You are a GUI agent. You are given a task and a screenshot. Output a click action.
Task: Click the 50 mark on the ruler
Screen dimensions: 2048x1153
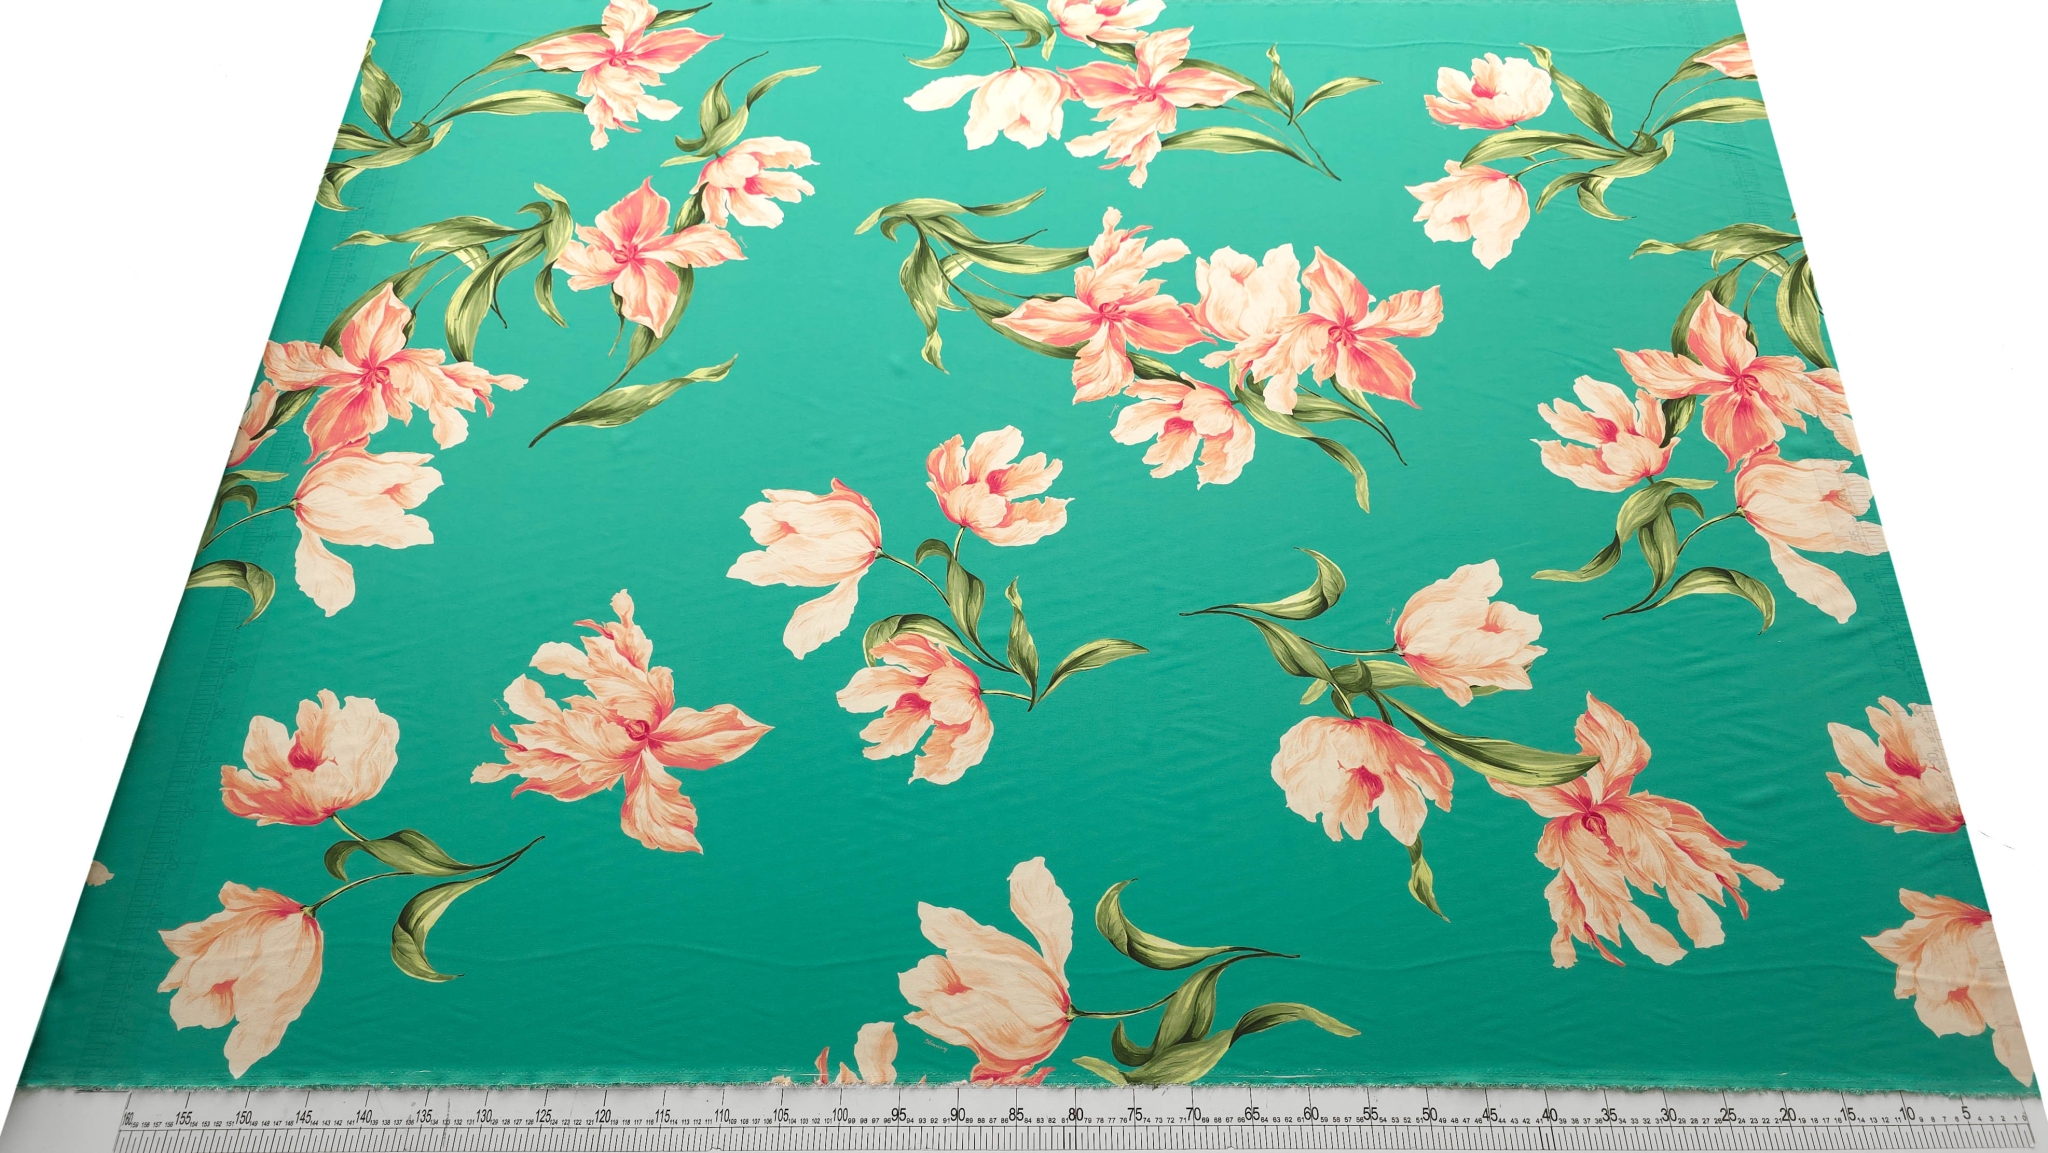click(1429, 1114)
